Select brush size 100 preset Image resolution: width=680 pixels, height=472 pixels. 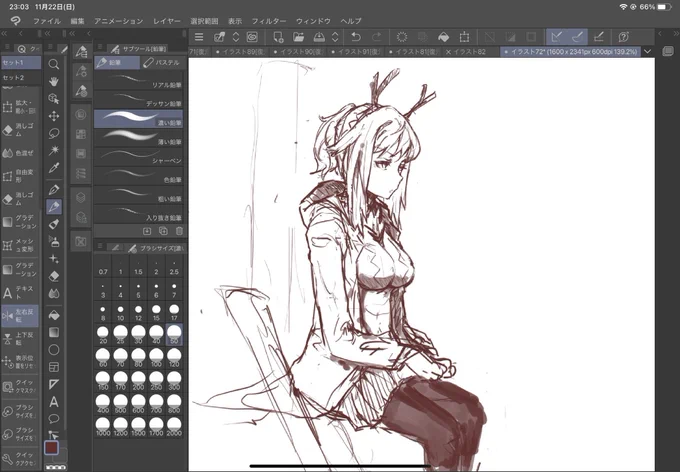click(156, 358)
